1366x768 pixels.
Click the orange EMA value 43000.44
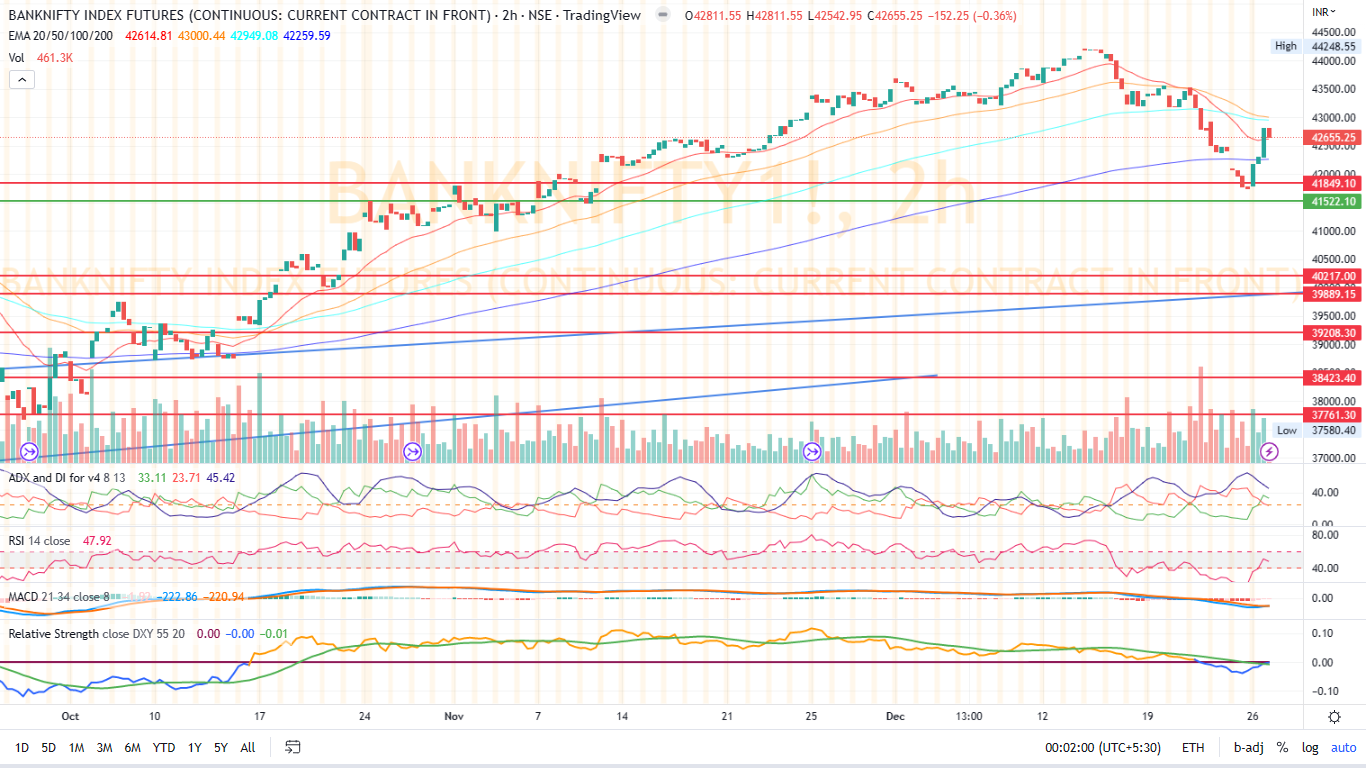click(201, 36)
